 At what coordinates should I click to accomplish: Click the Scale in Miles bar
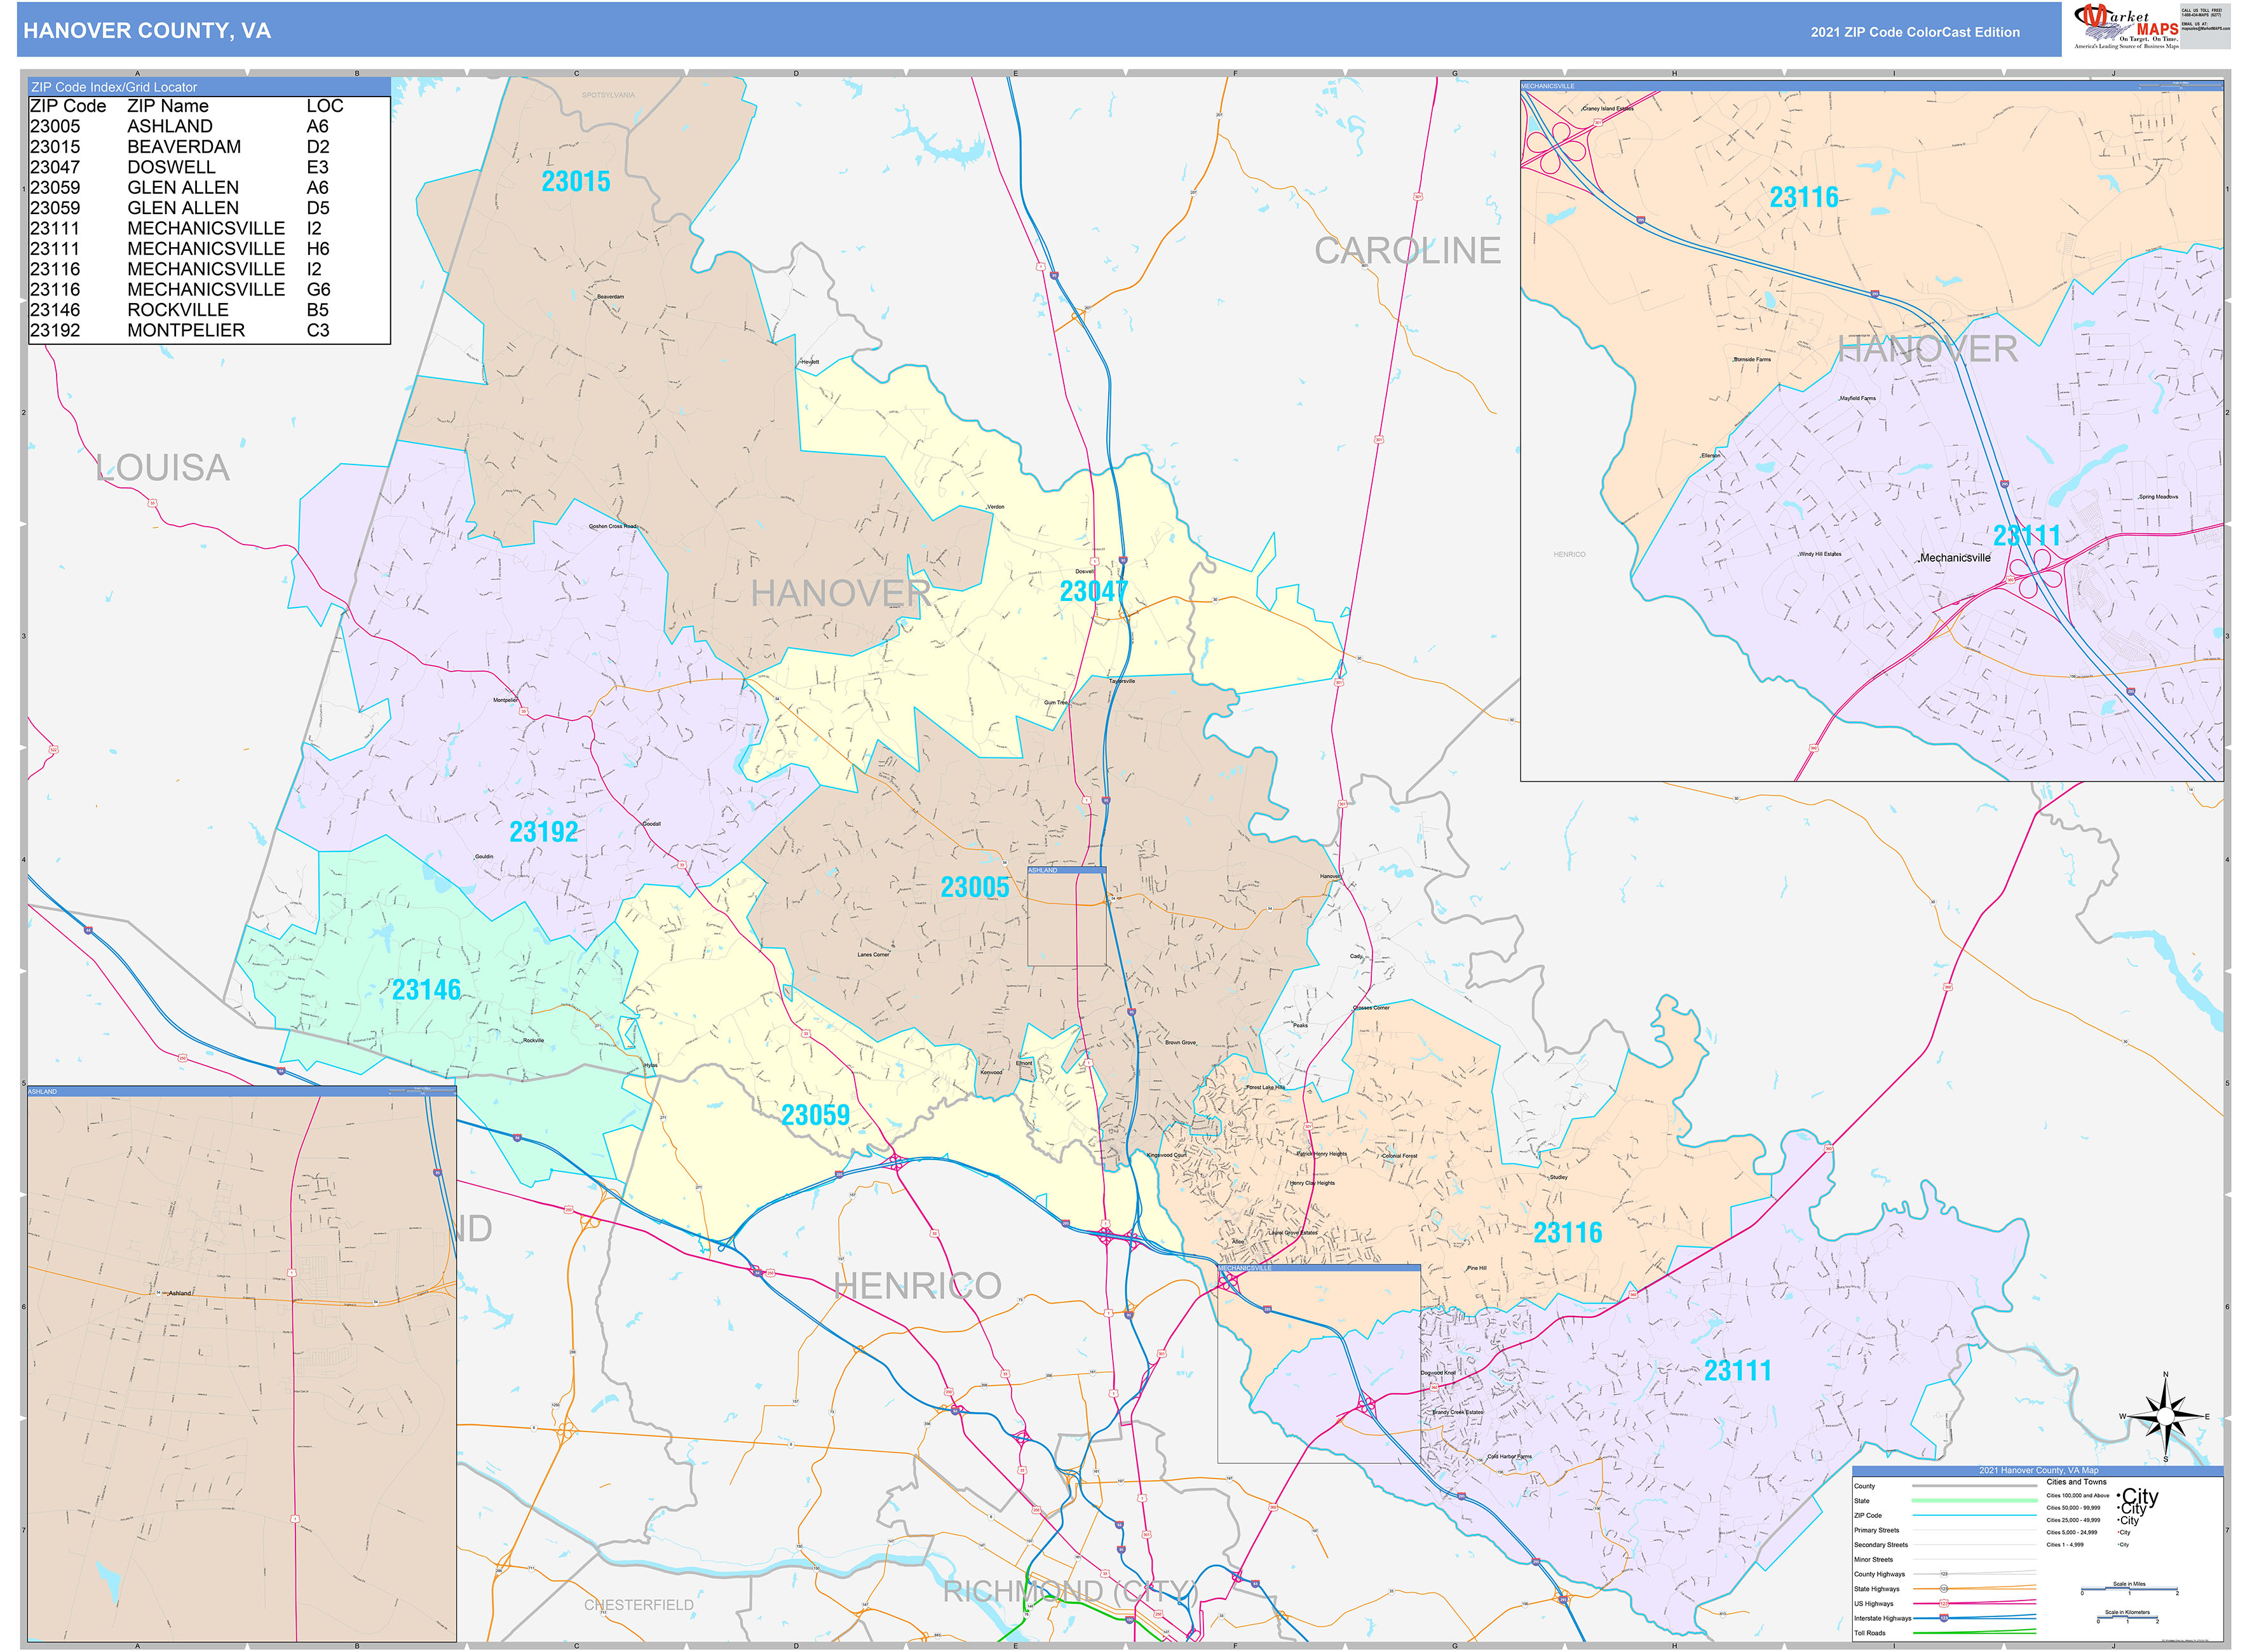click(x=2129, y=1590)
